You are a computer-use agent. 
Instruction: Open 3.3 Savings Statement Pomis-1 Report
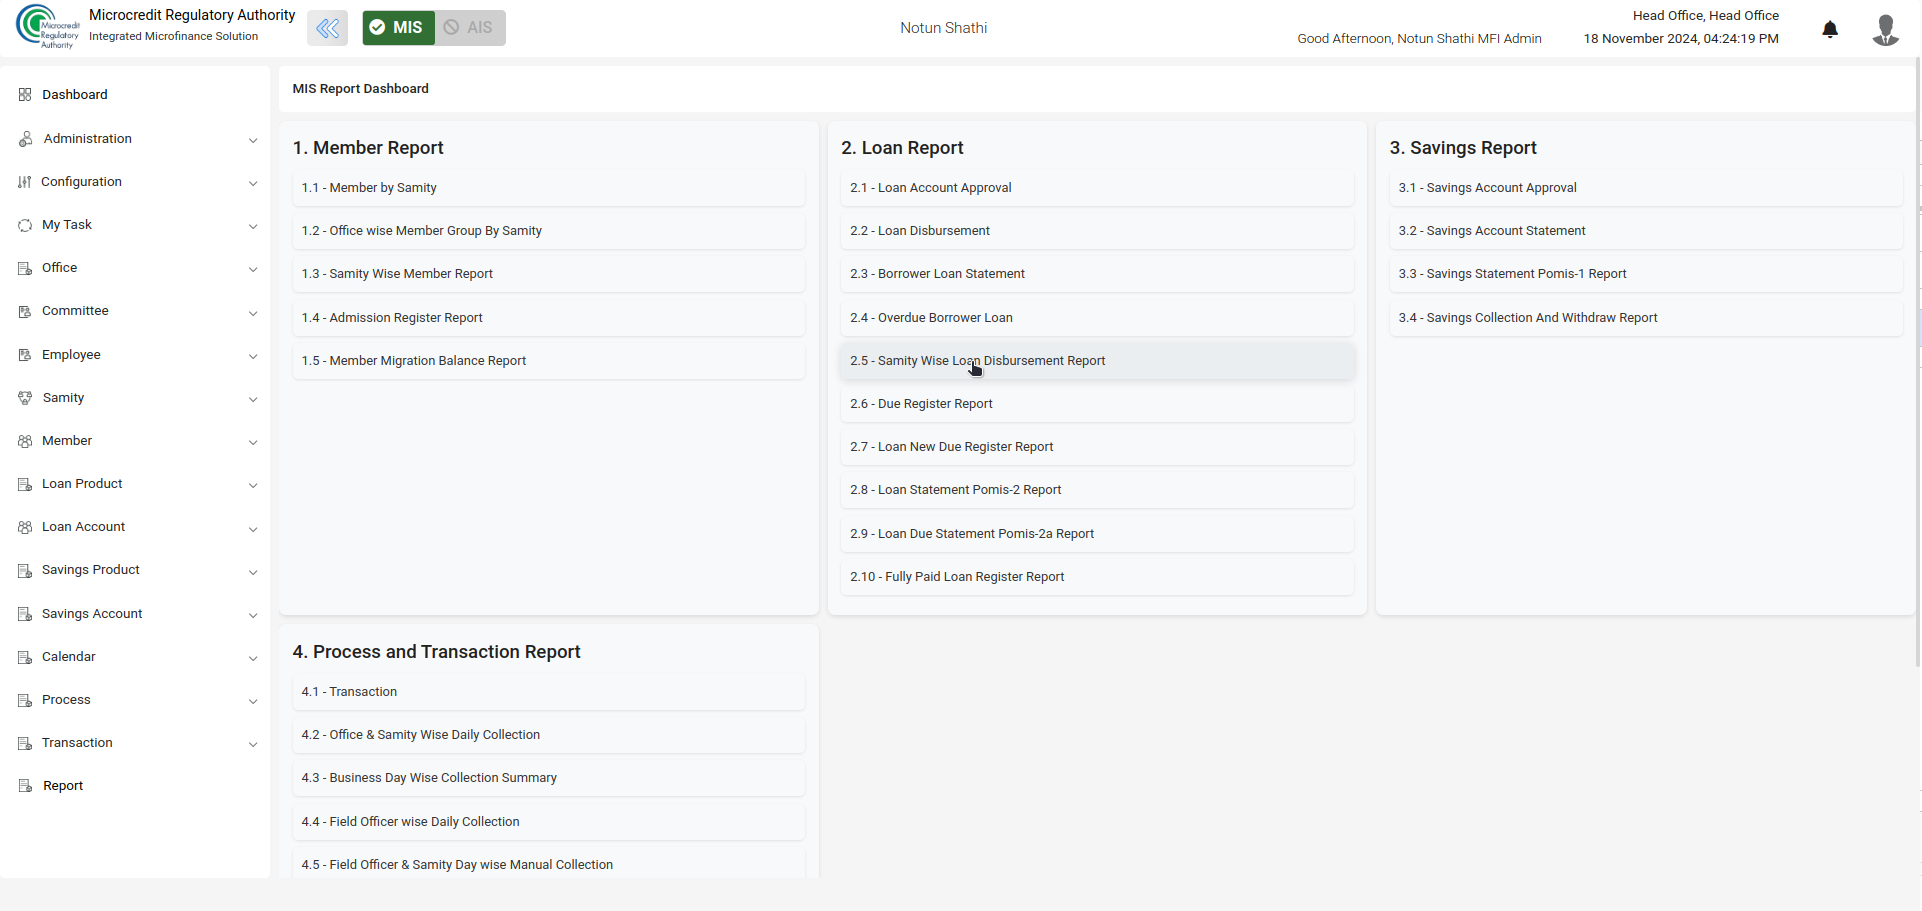[x=1645, y=274]
